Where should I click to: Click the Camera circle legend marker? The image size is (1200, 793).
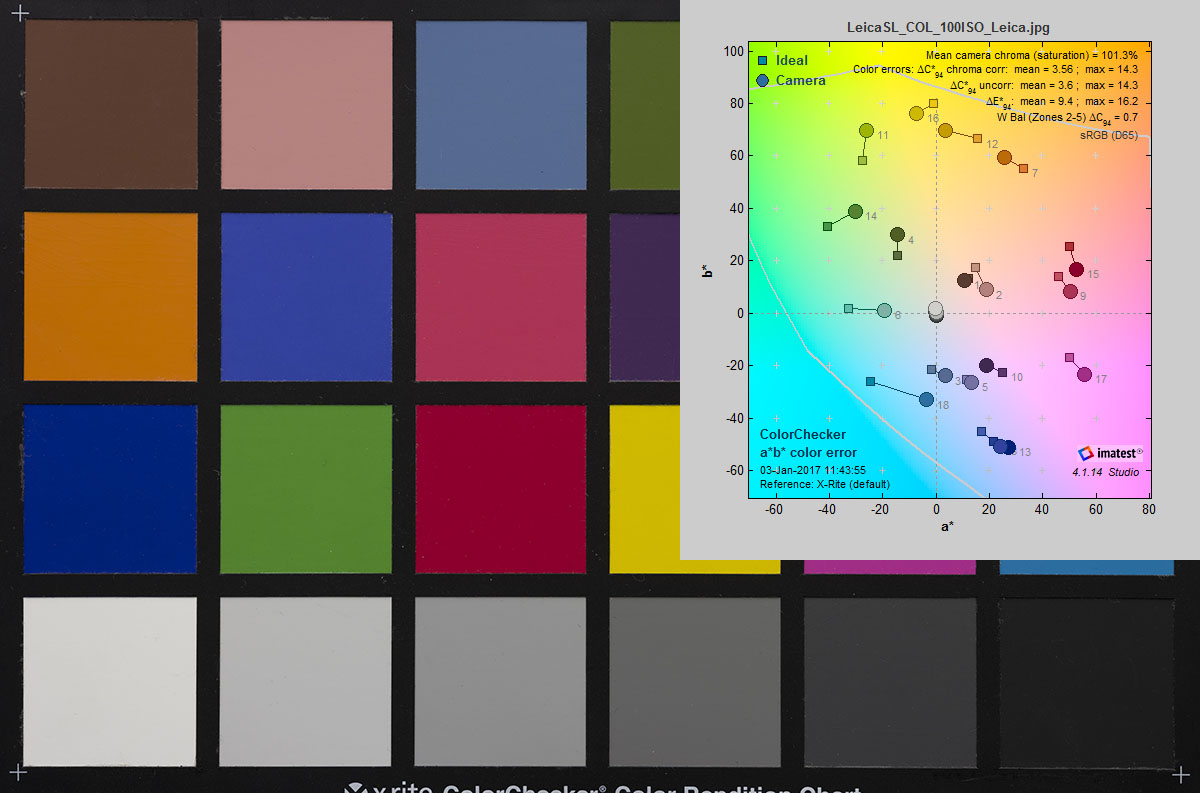tap(763, 80)
